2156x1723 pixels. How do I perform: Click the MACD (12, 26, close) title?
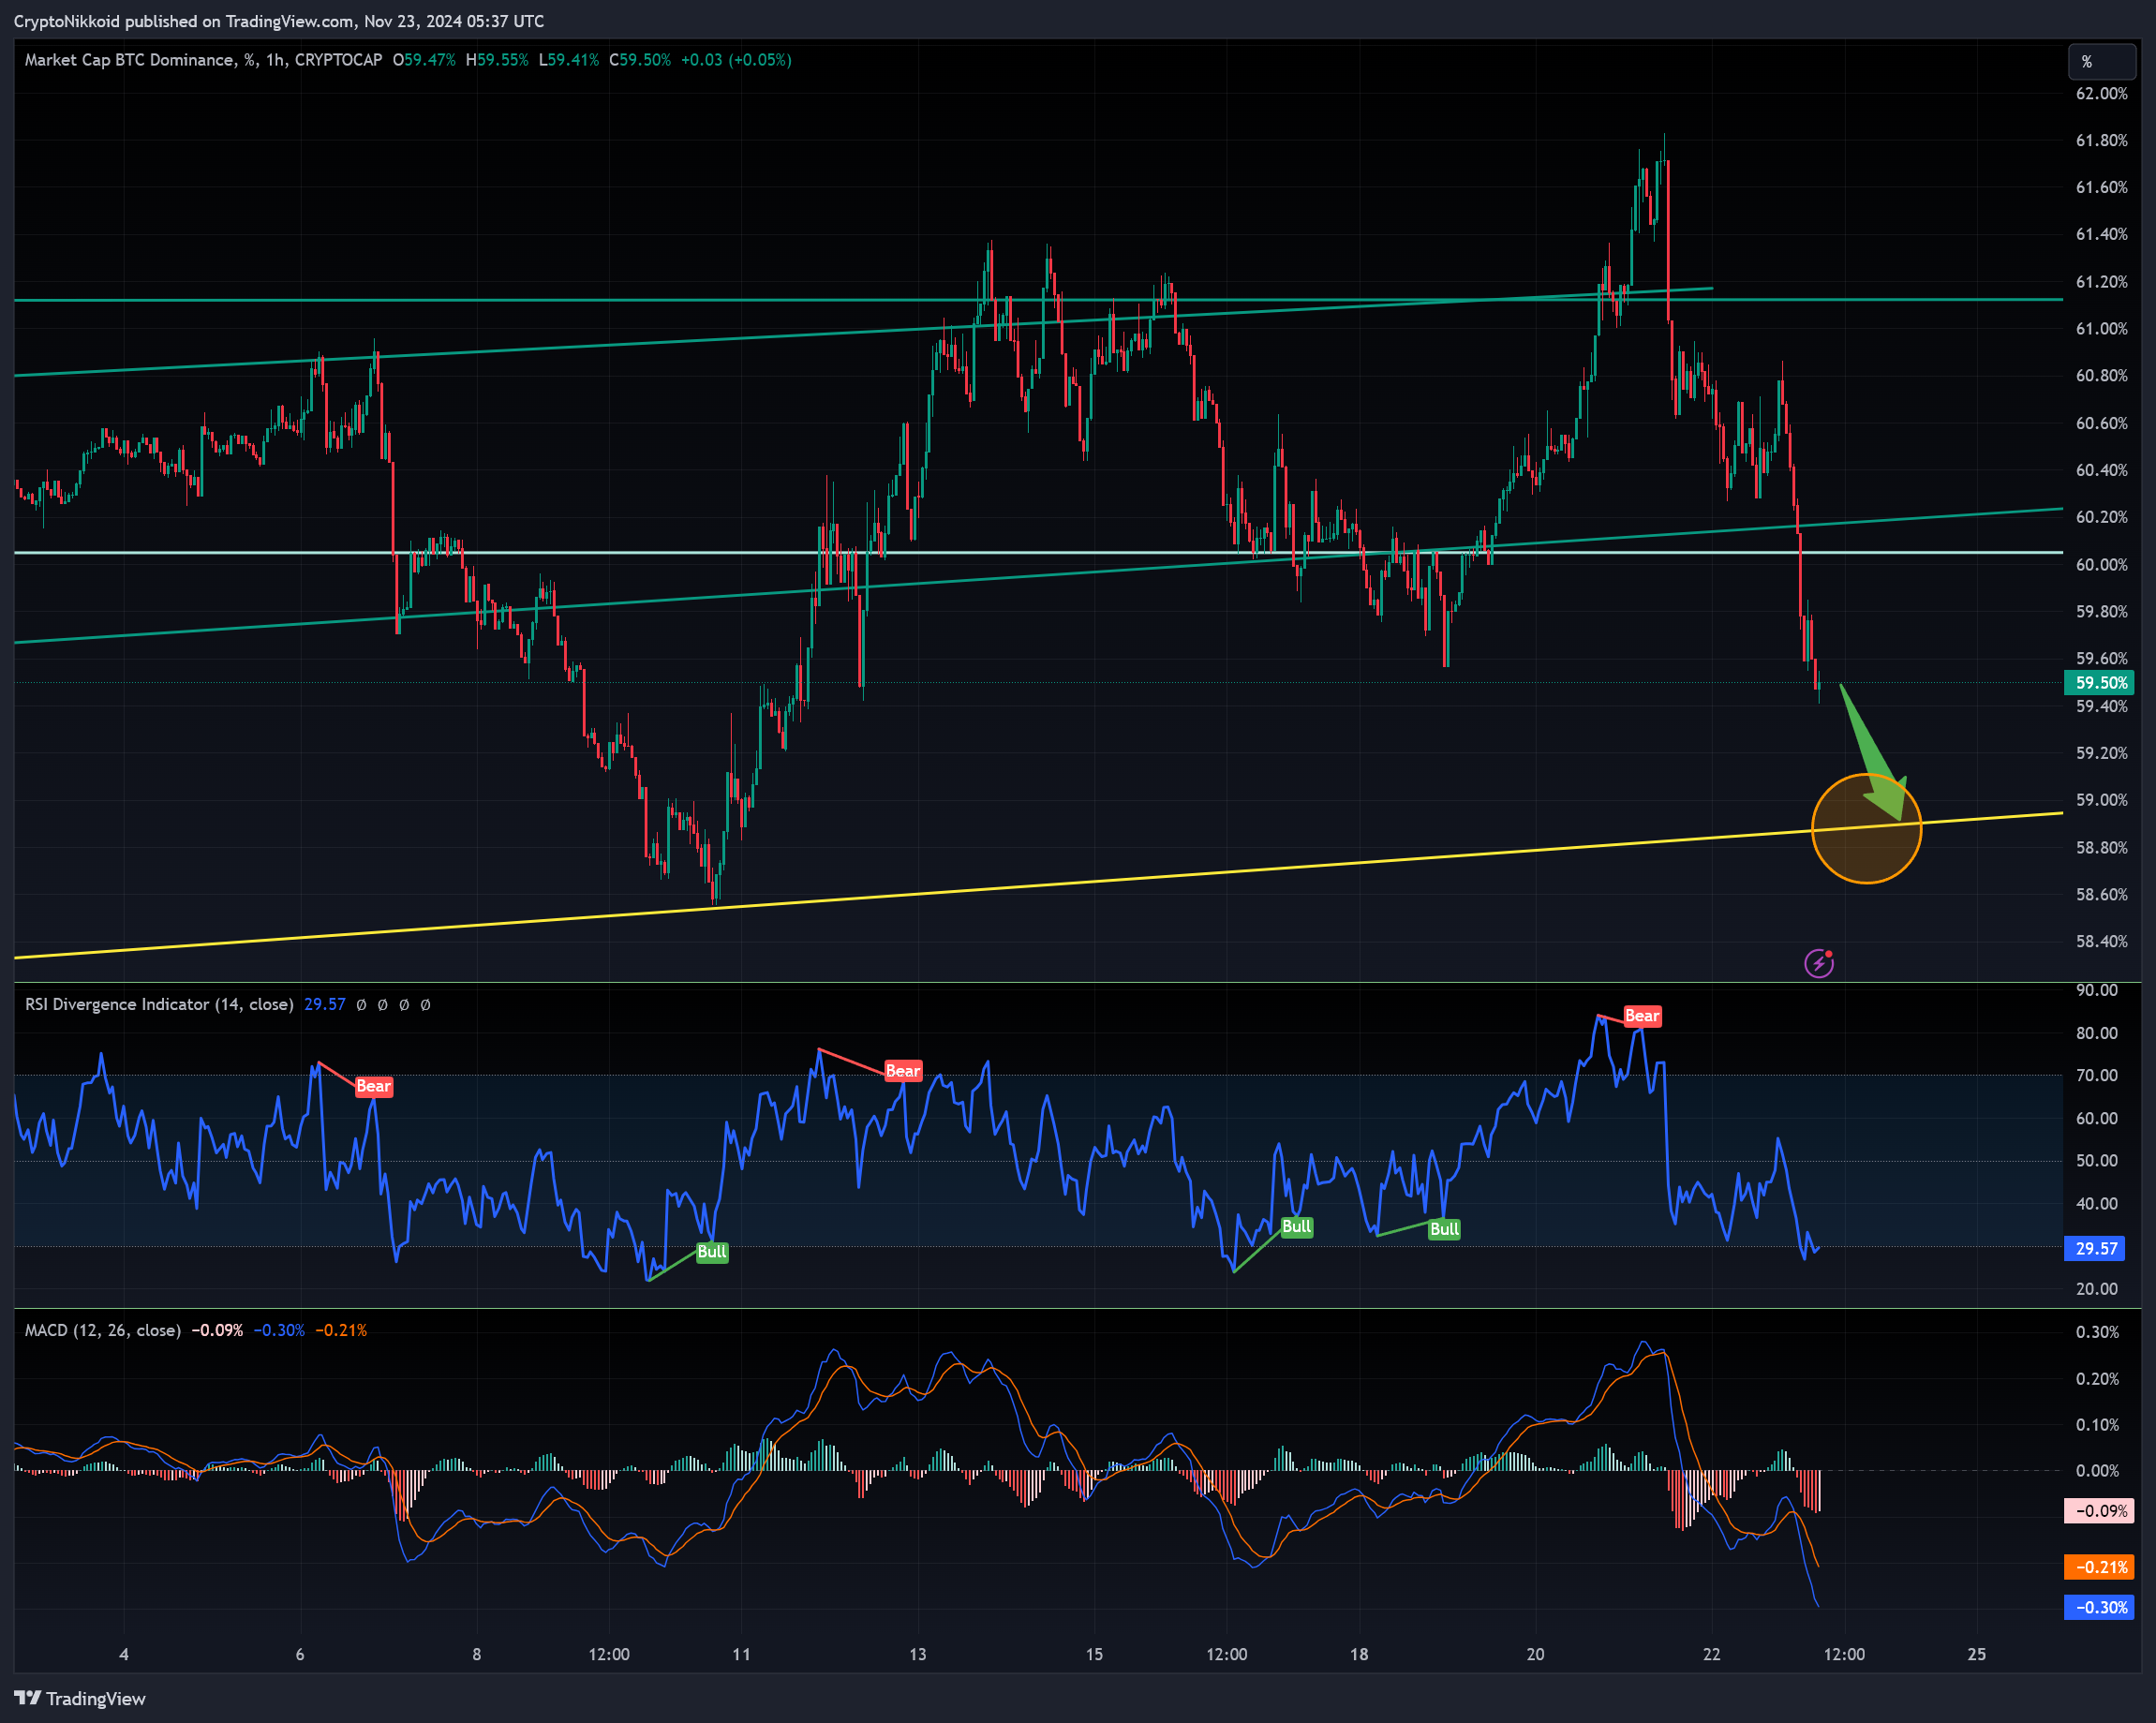point(103,1330)
